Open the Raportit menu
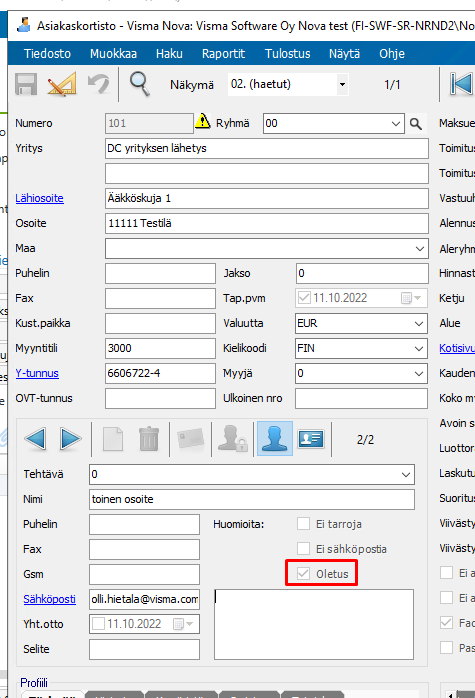The height and width of the screenshot is (698, 475). tap(223, 53)
